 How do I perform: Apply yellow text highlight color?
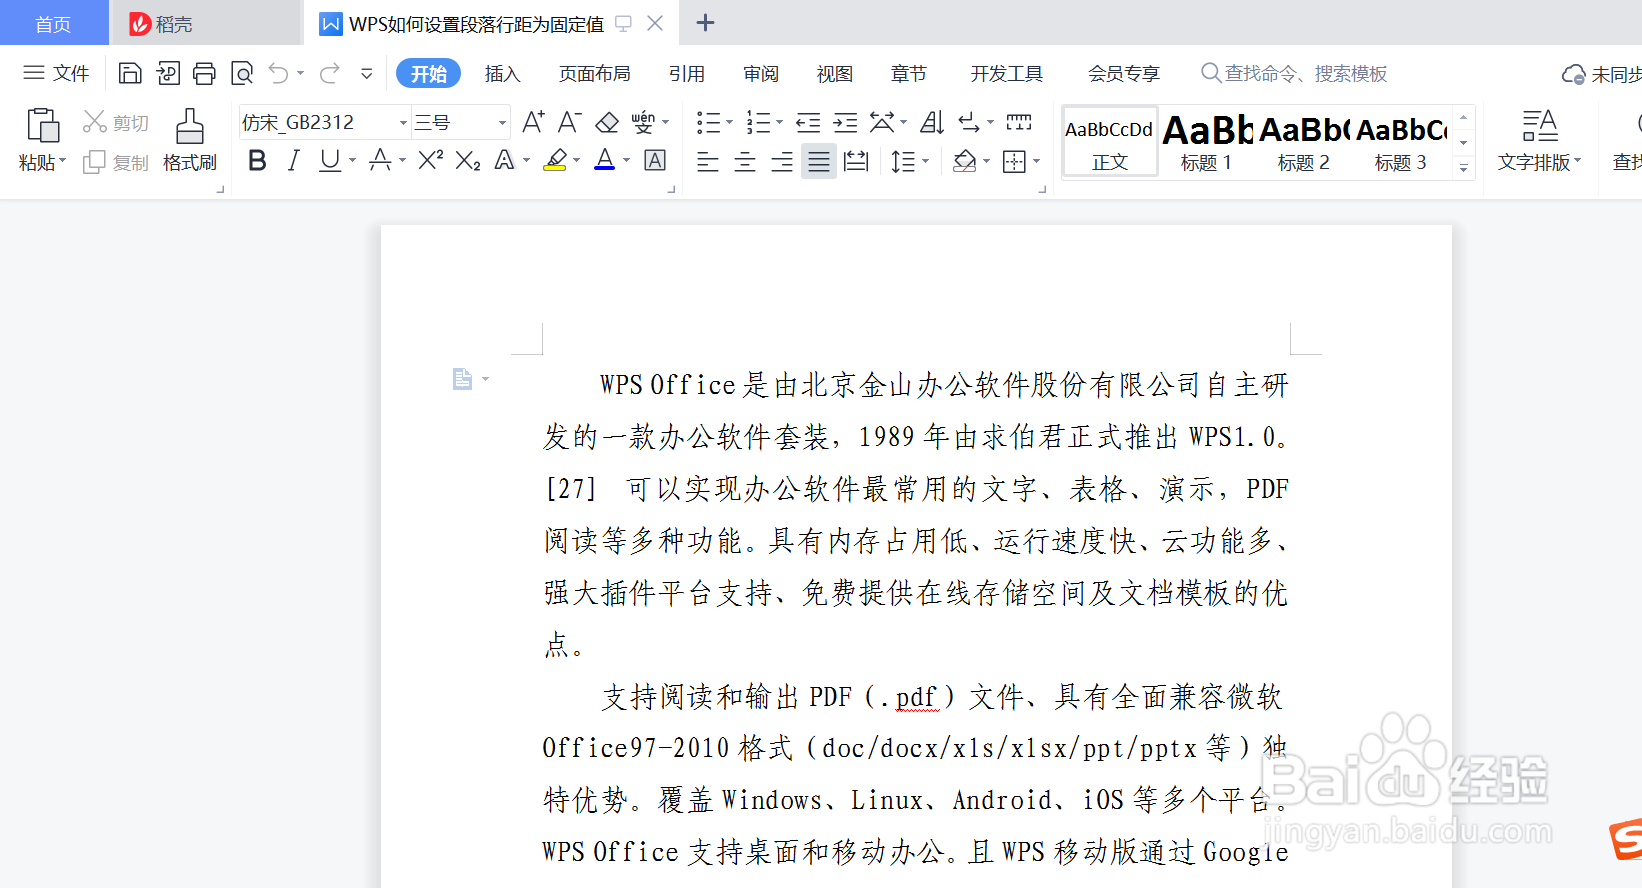556,160
